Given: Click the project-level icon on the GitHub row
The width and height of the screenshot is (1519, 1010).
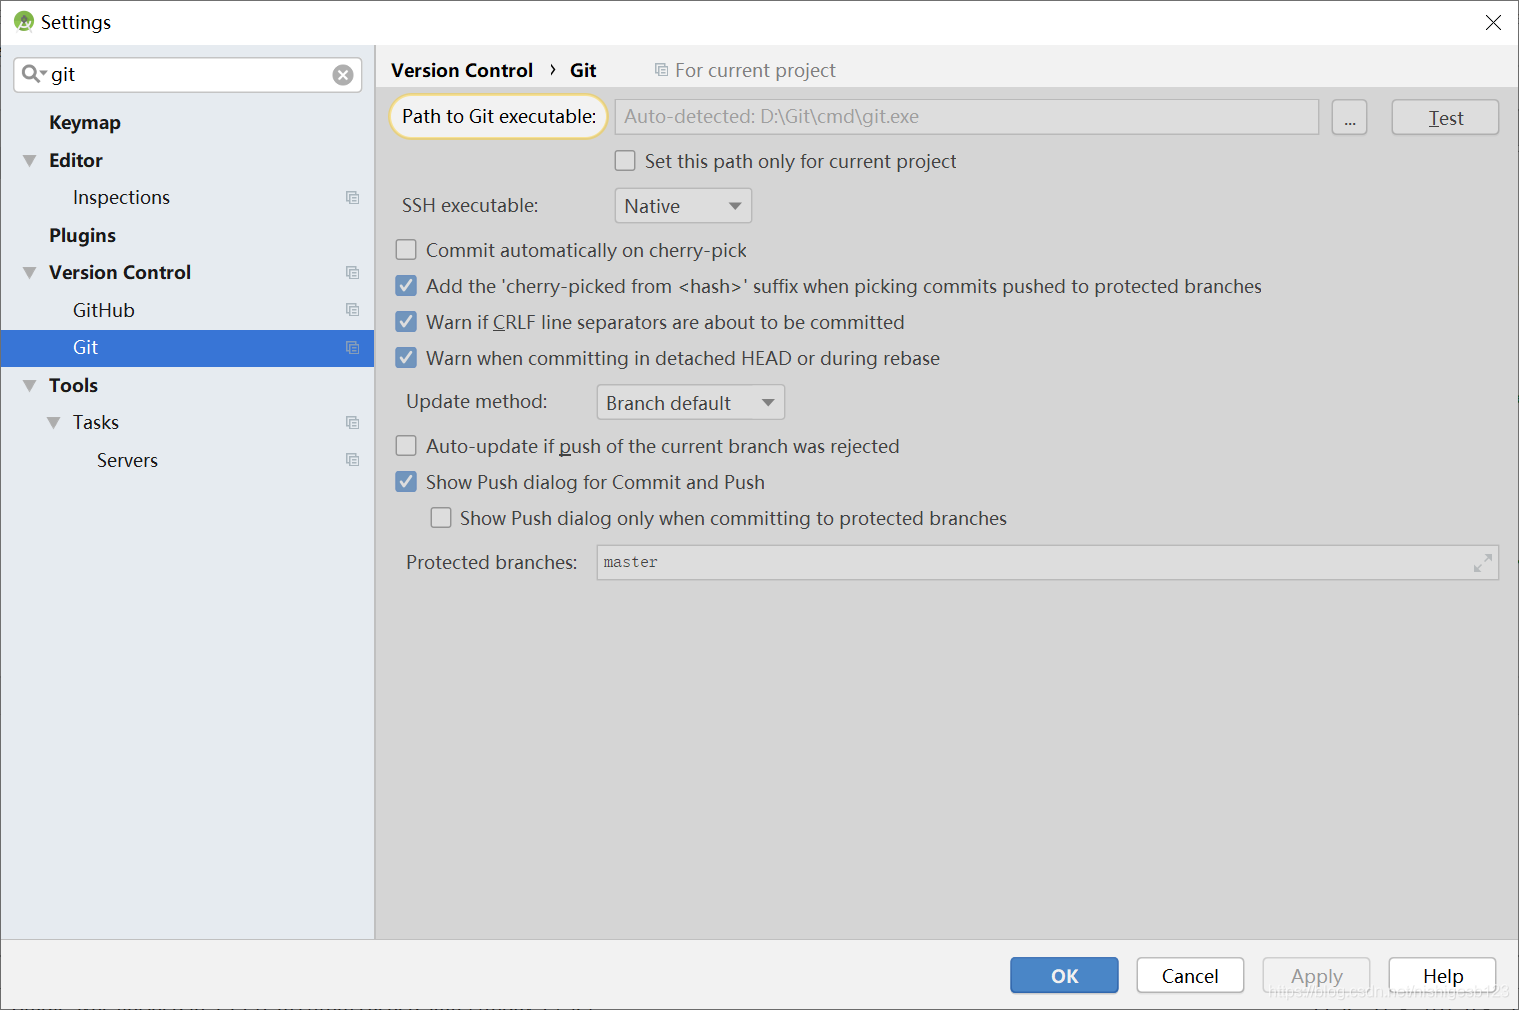Looking at the screenshot, I should click(353, 310).
